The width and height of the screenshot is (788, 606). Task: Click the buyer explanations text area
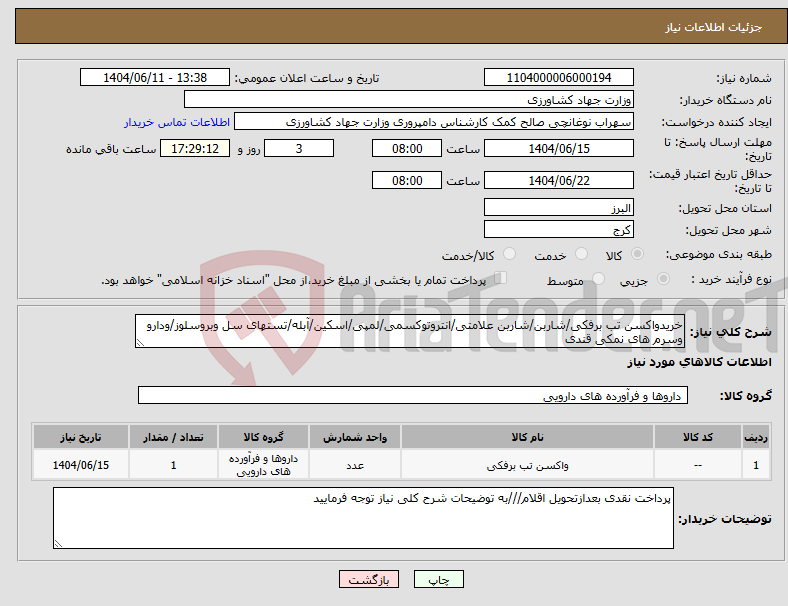tap(363, 518)
